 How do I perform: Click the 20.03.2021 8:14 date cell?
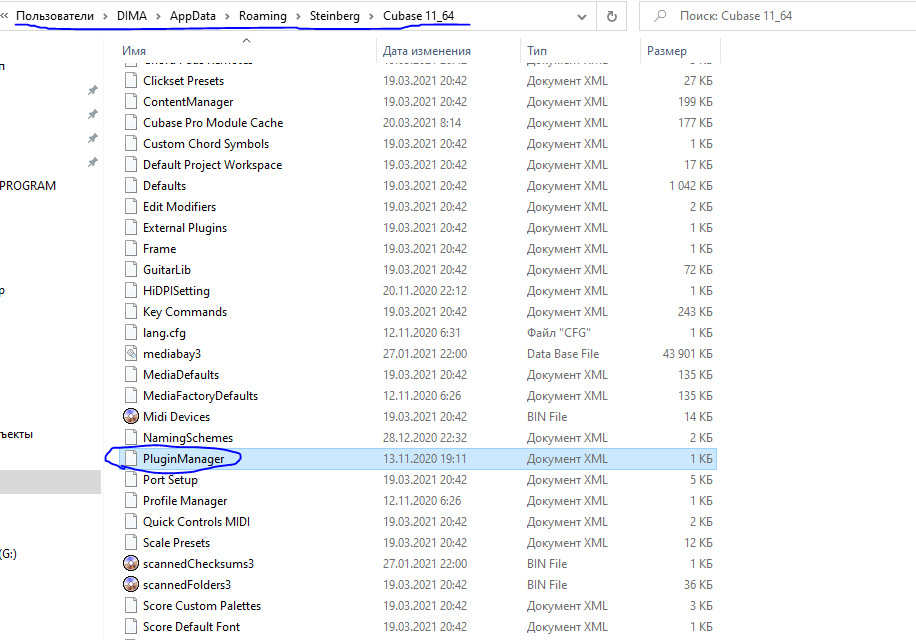click(x=422, y=123)
